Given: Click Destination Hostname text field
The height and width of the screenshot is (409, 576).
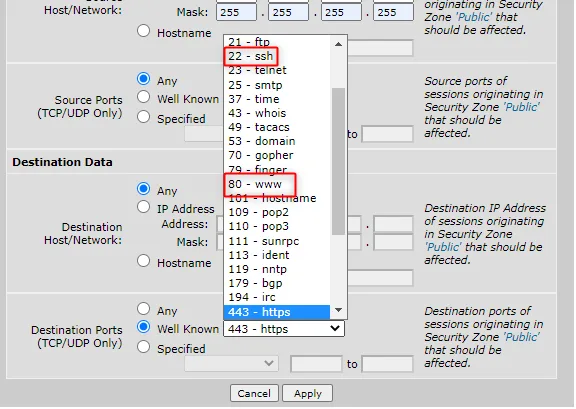Looking at the screenshot, I should pos(380,278).
